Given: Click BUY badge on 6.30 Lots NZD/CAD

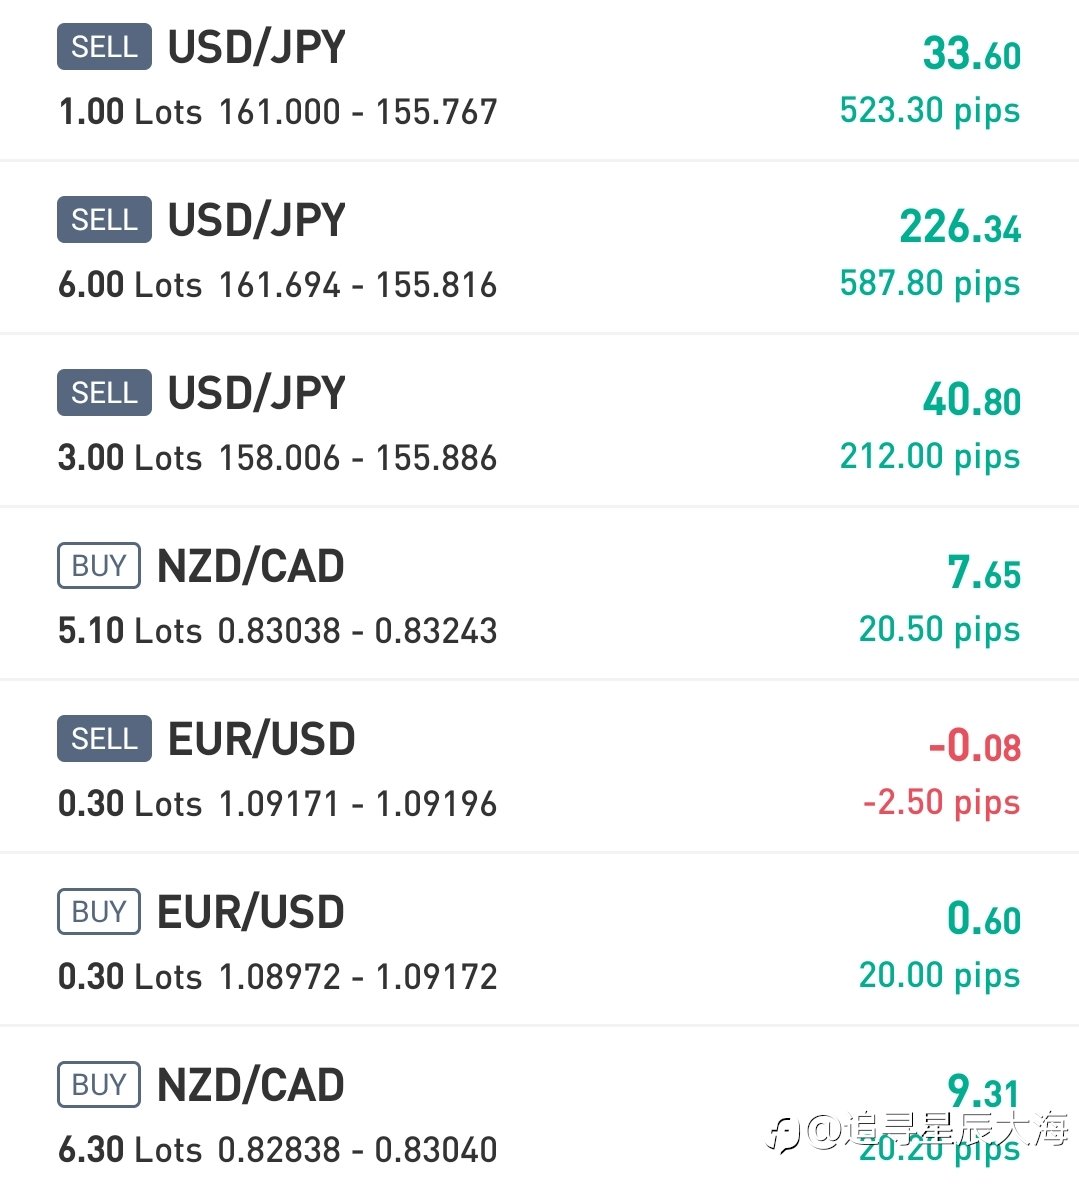Looking at the screenshot, I should [x=99, y=1084].
